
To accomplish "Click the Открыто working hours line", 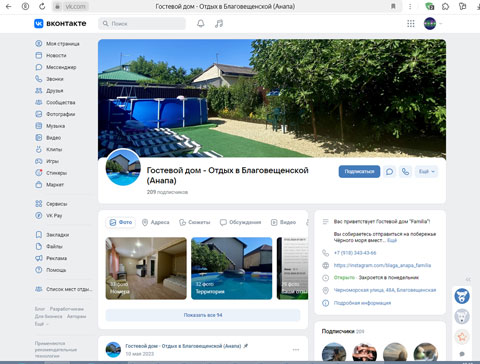I will click(376, 277).
